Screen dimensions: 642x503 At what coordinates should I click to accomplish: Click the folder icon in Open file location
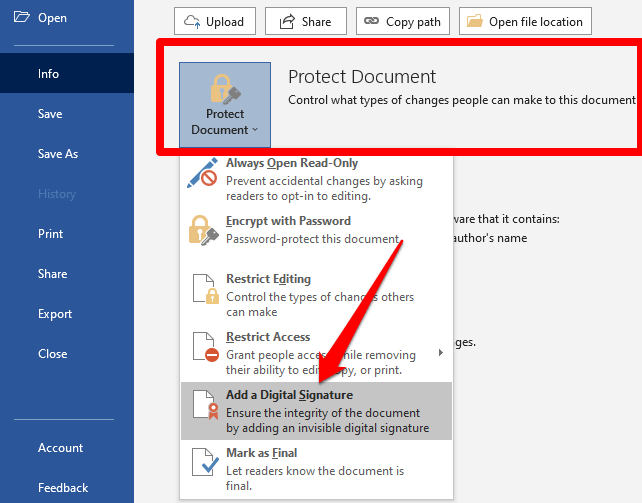click(x=475, y=21)
